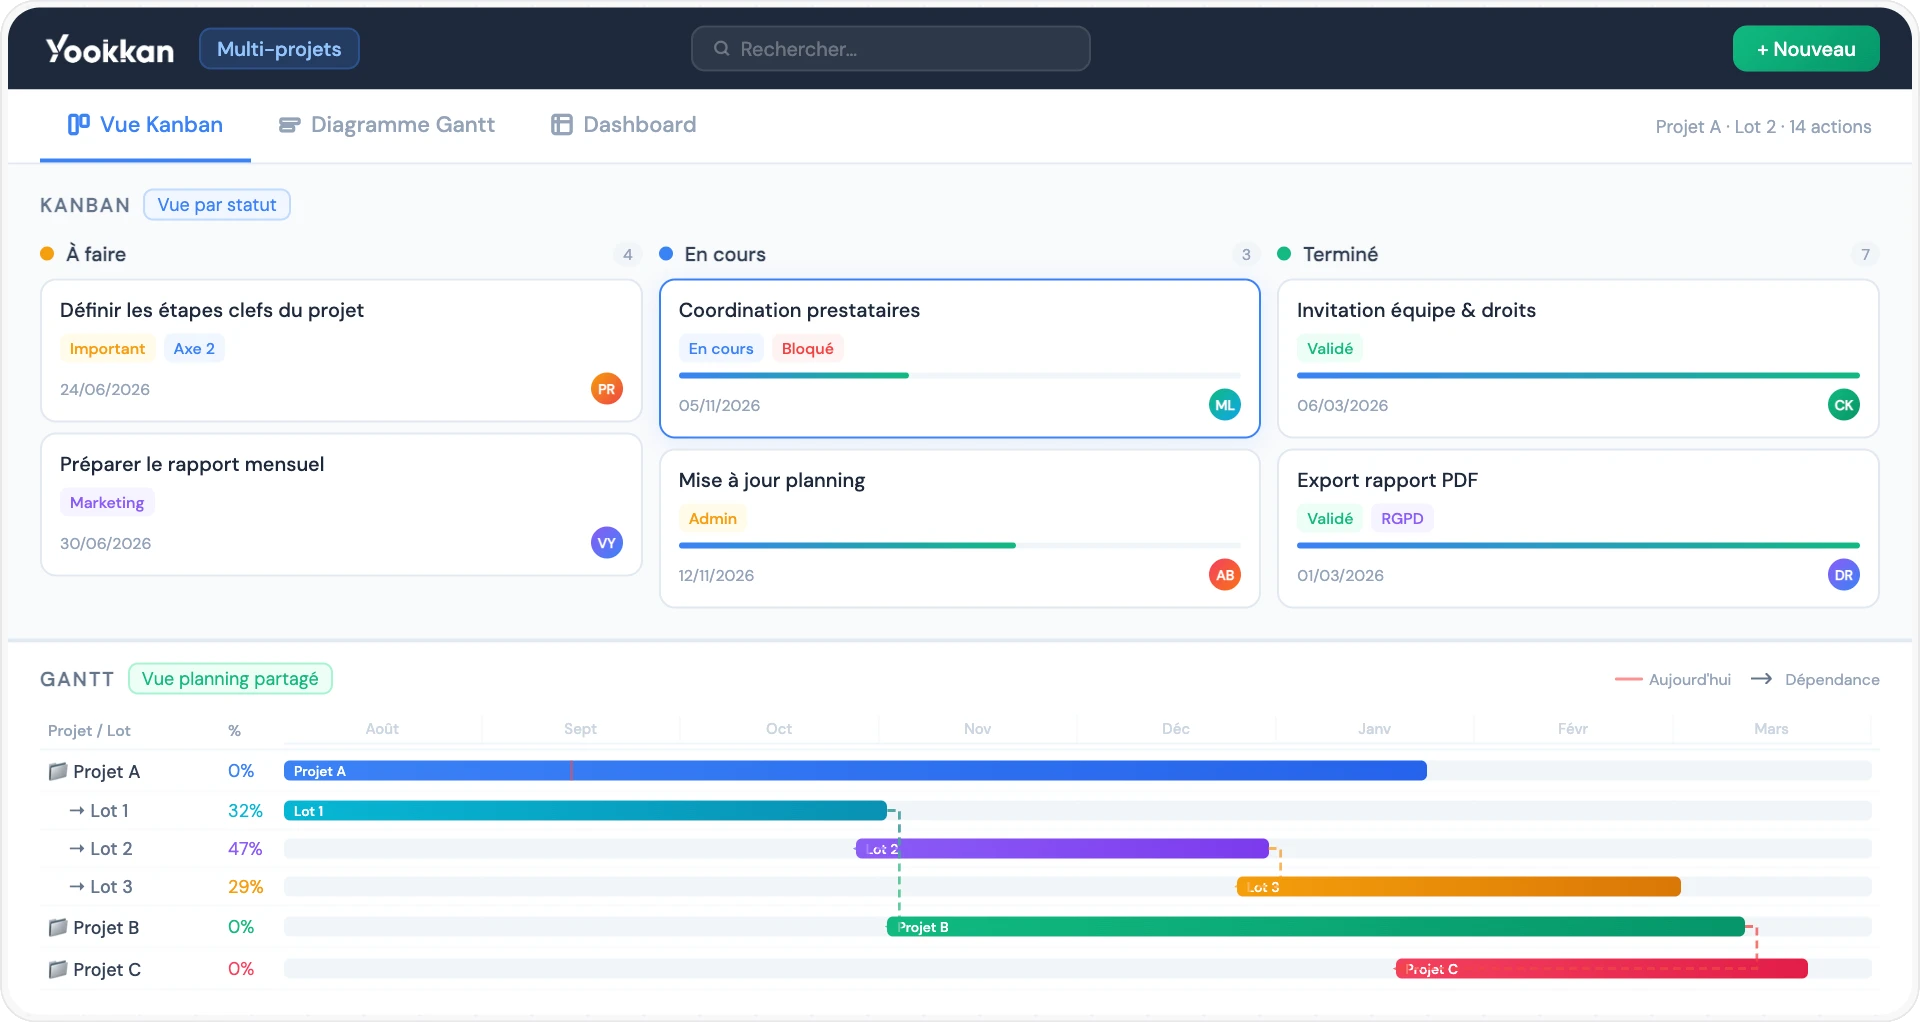Click the Yookkan logo

(109, 49)
